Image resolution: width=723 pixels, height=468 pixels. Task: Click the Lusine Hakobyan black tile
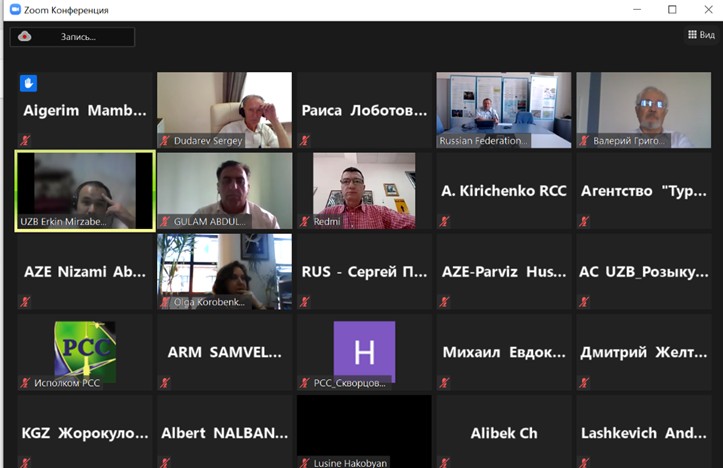click(x=364, y=432)
